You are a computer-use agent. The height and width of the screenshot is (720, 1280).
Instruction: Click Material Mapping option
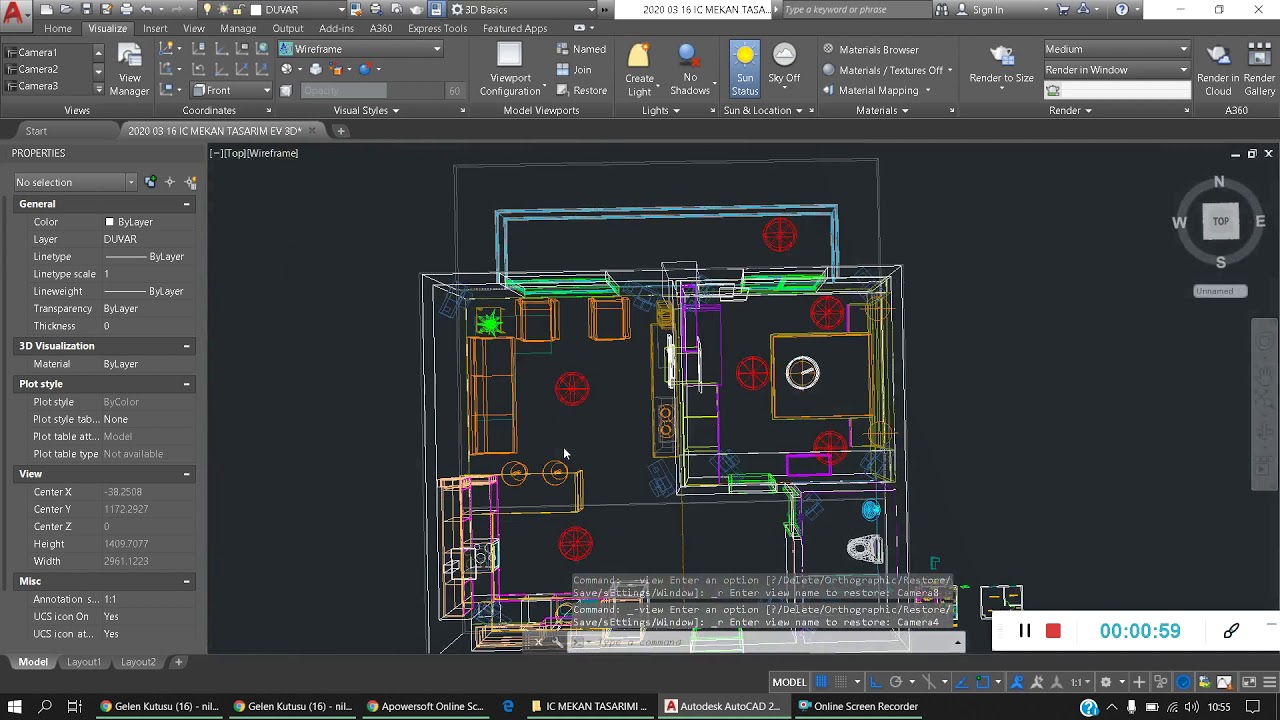coord(876,90)
